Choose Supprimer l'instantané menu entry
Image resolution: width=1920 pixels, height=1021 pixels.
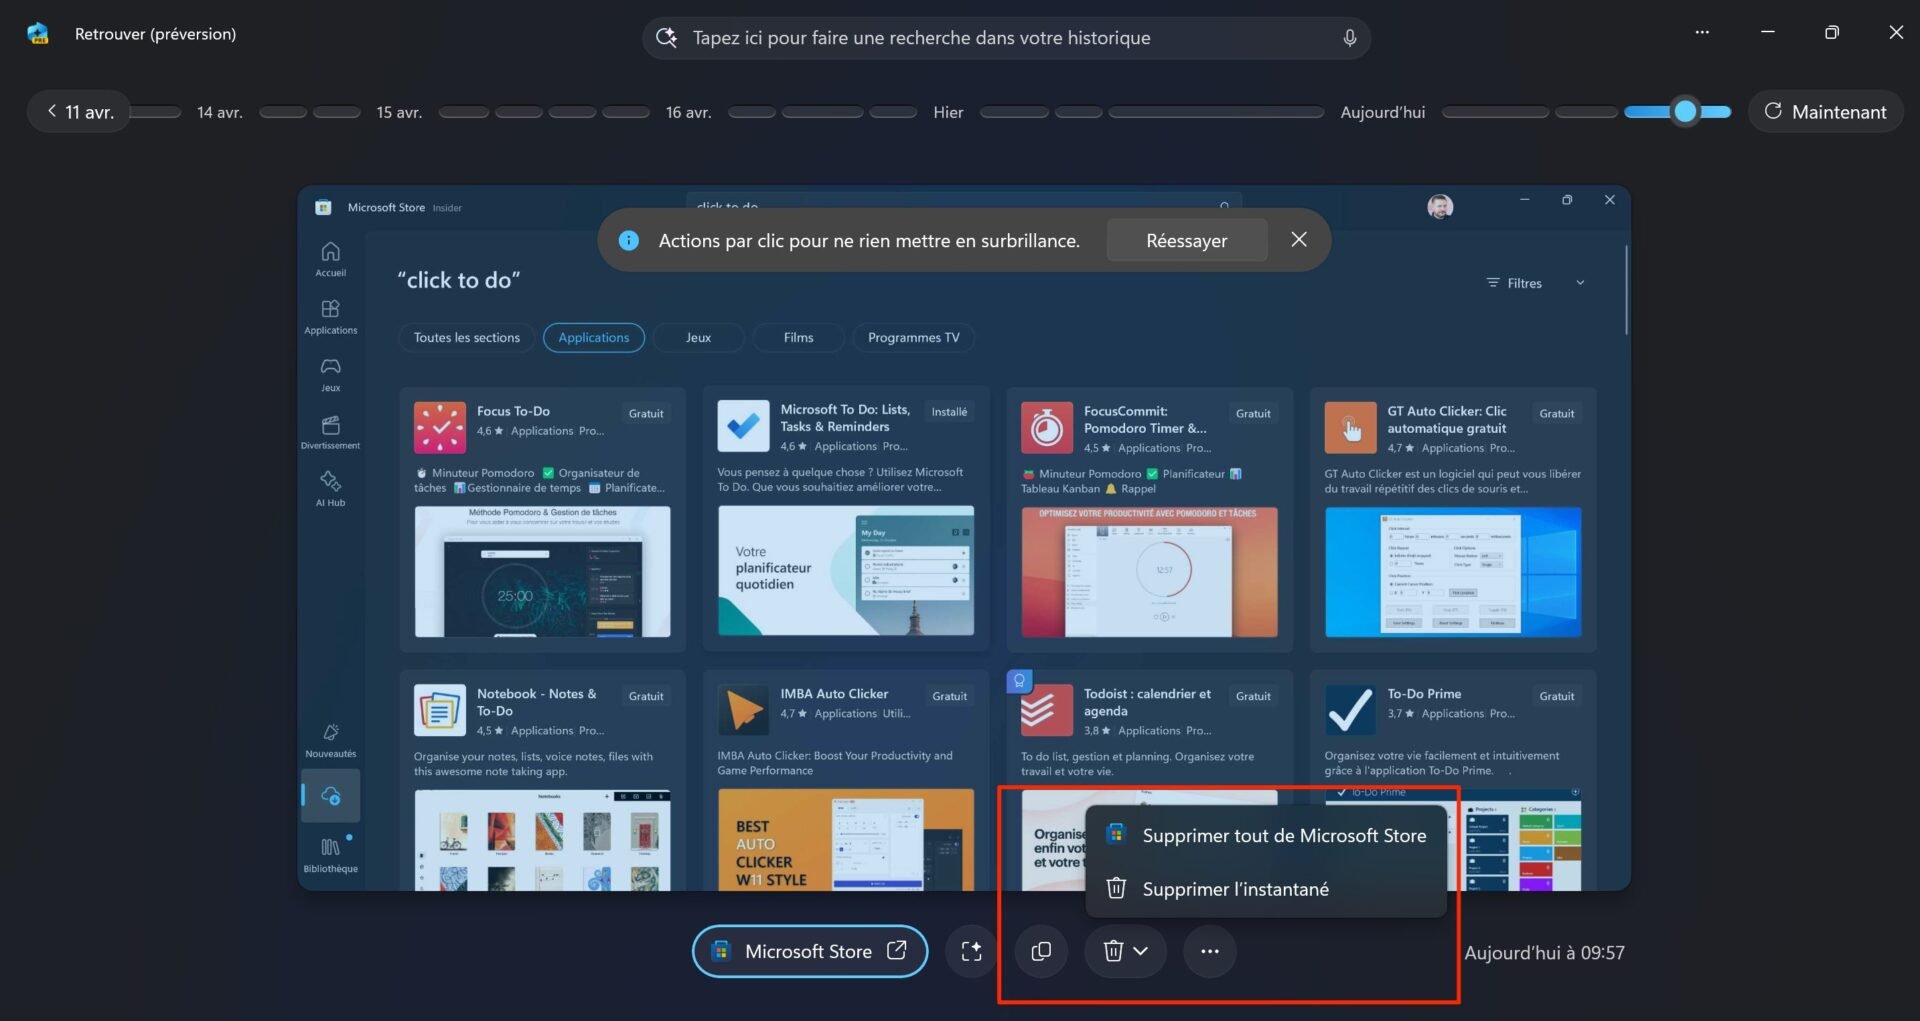tap(1266, 889)
